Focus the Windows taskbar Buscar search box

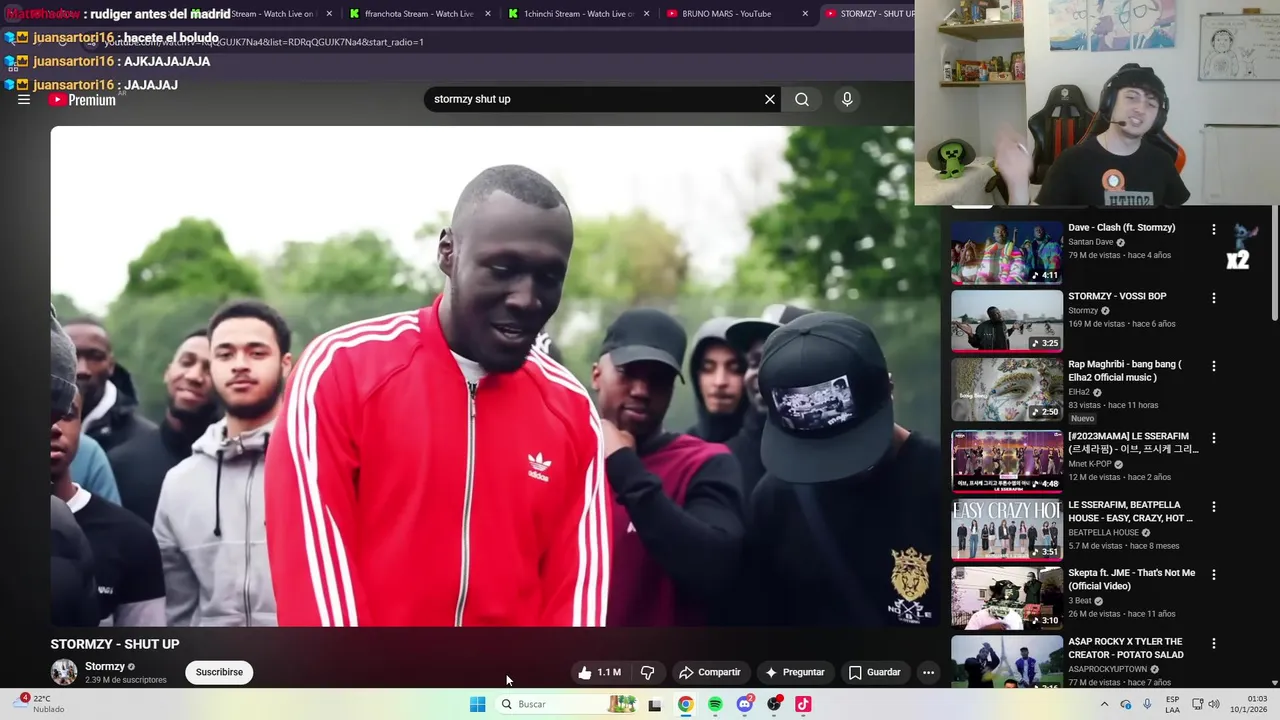point(565,704)
